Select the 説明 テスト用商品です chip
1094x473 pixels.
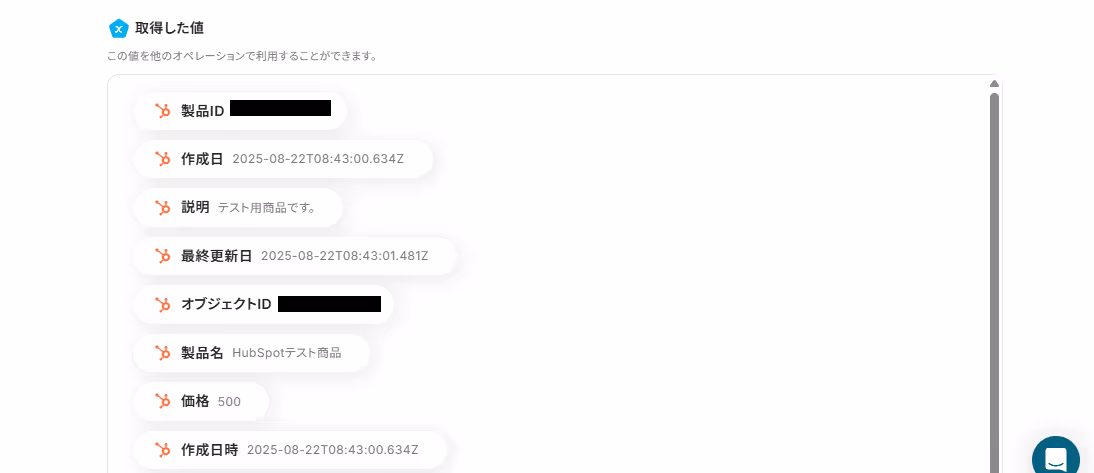click(x=238, y=208)
